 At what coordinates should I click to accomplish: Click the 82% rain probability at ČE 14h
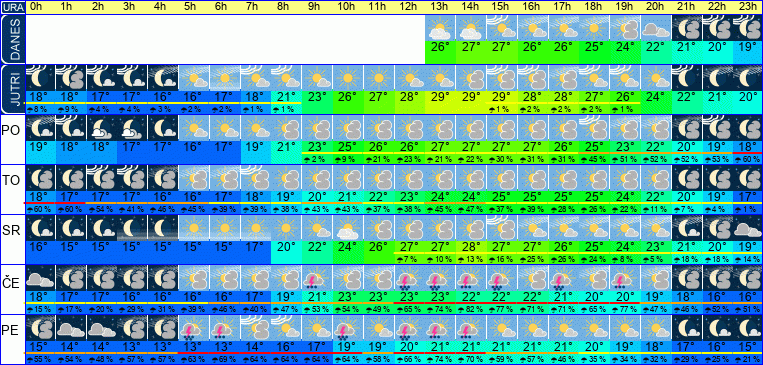coord(472,310)
